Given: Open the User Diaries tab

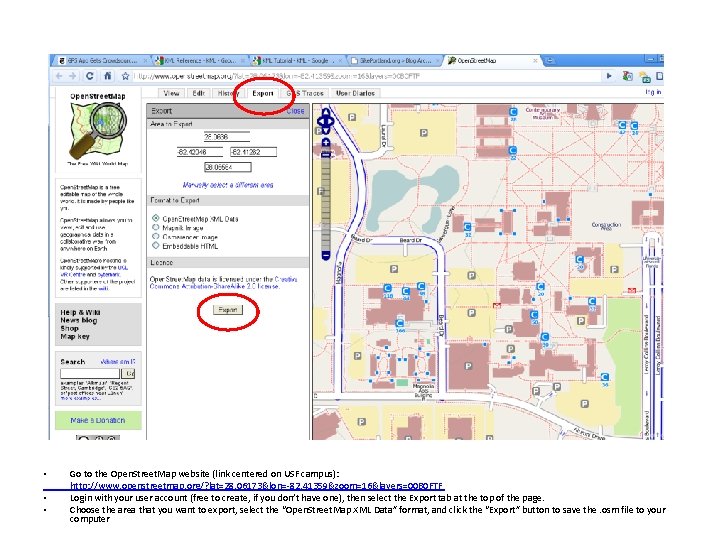Looking at the screenshot, I should (x=355, y=93).
